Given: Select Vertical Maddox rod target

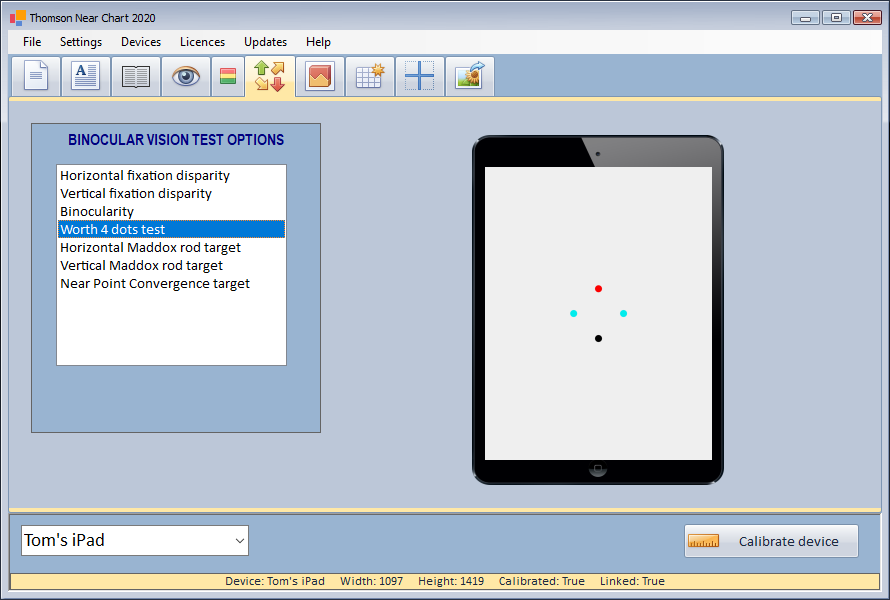Looking at the screenshot, I should click(141, 266).
